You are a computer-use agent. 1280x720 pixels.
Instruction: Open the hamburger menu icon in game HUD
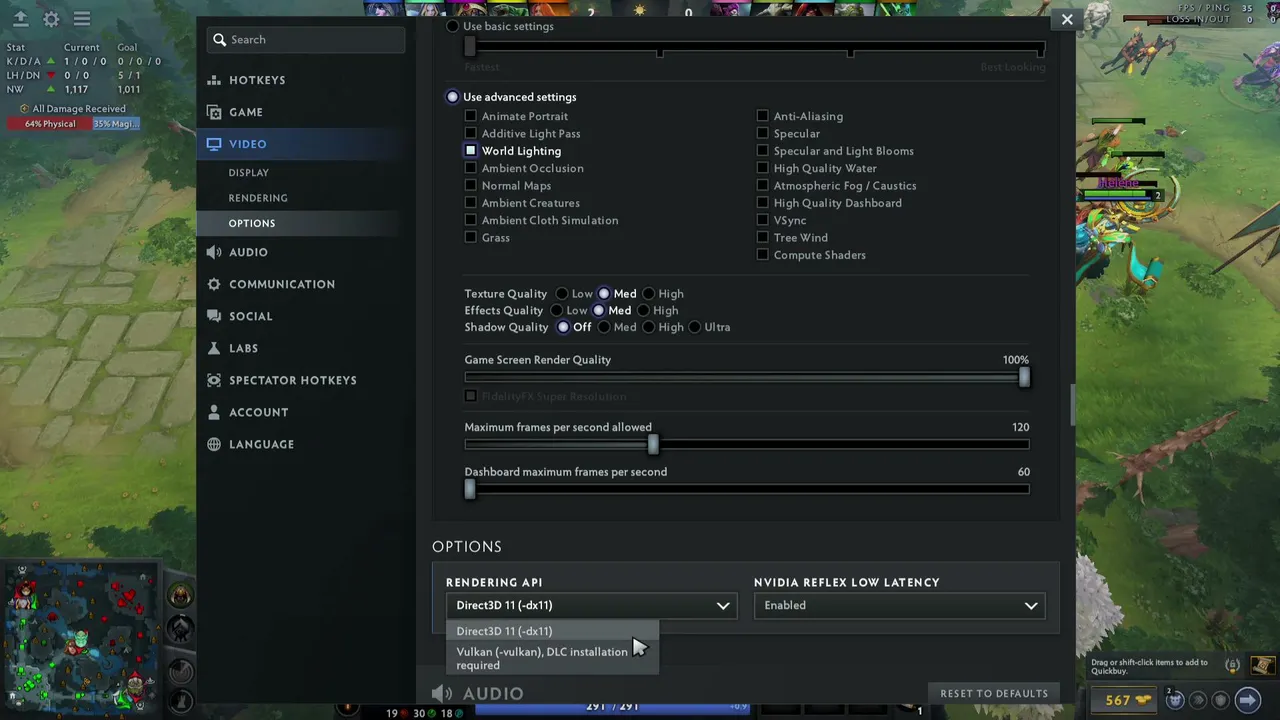coord(82,19)
